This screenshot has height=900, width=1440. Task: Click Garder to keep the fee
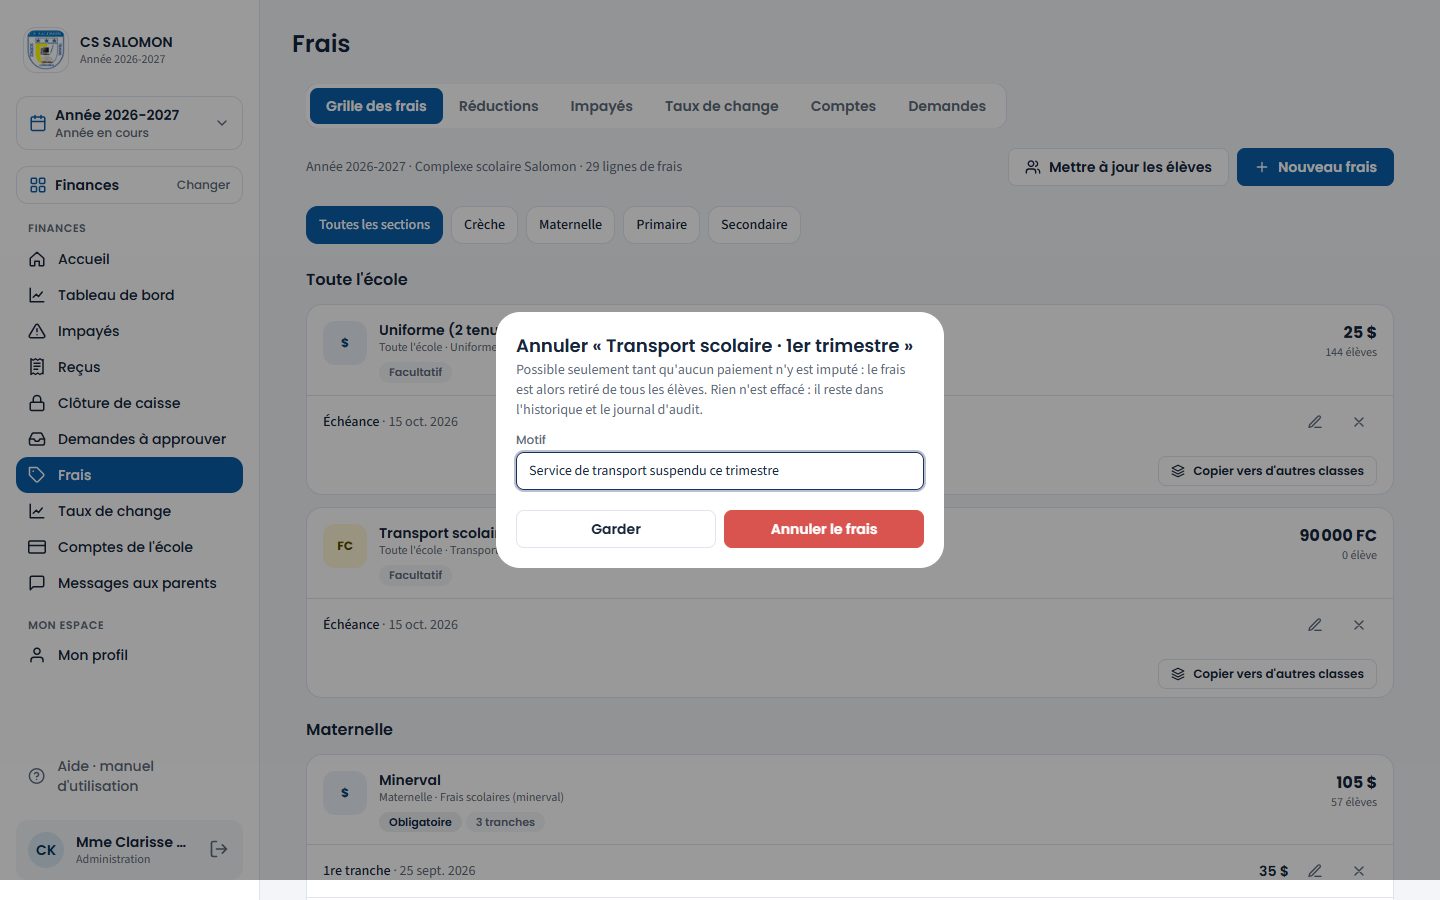(x=616, y=529)
